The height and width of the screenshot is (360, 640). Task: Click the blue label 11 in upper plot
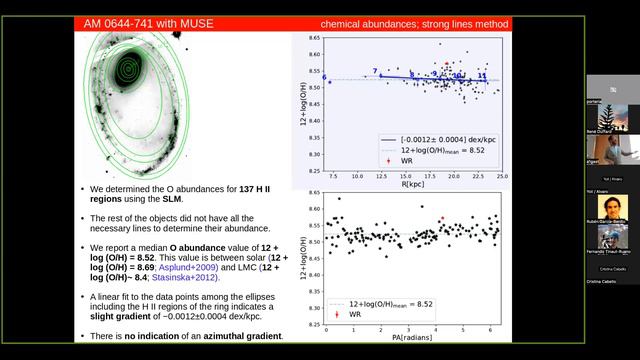(482, 76)
